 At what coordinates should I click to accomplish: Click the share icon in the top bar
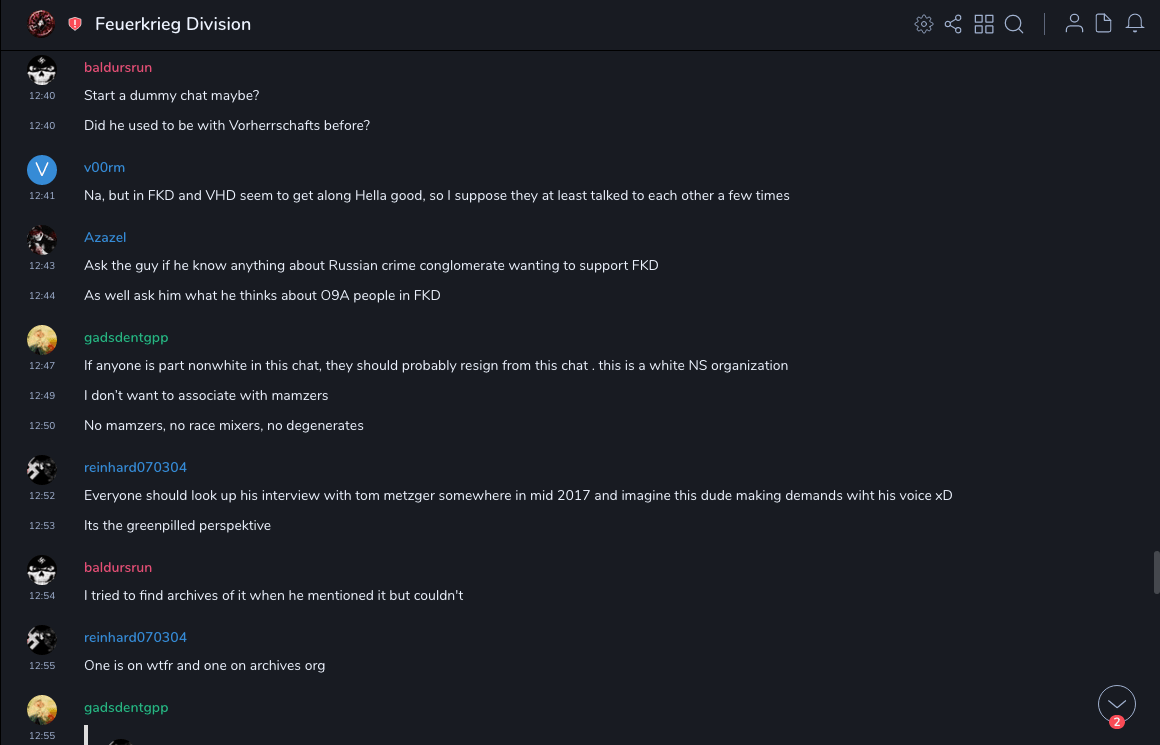click(x=953, y=24)
